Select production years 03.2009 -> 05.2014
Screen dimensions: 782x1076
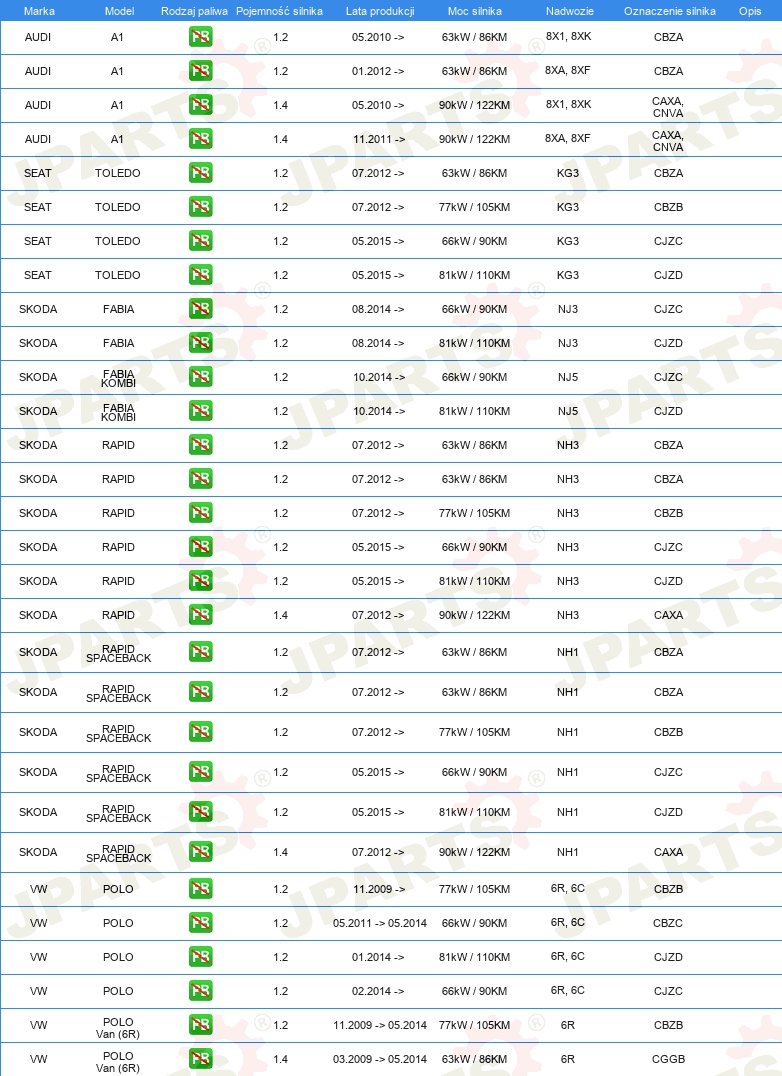(380, 1059)
